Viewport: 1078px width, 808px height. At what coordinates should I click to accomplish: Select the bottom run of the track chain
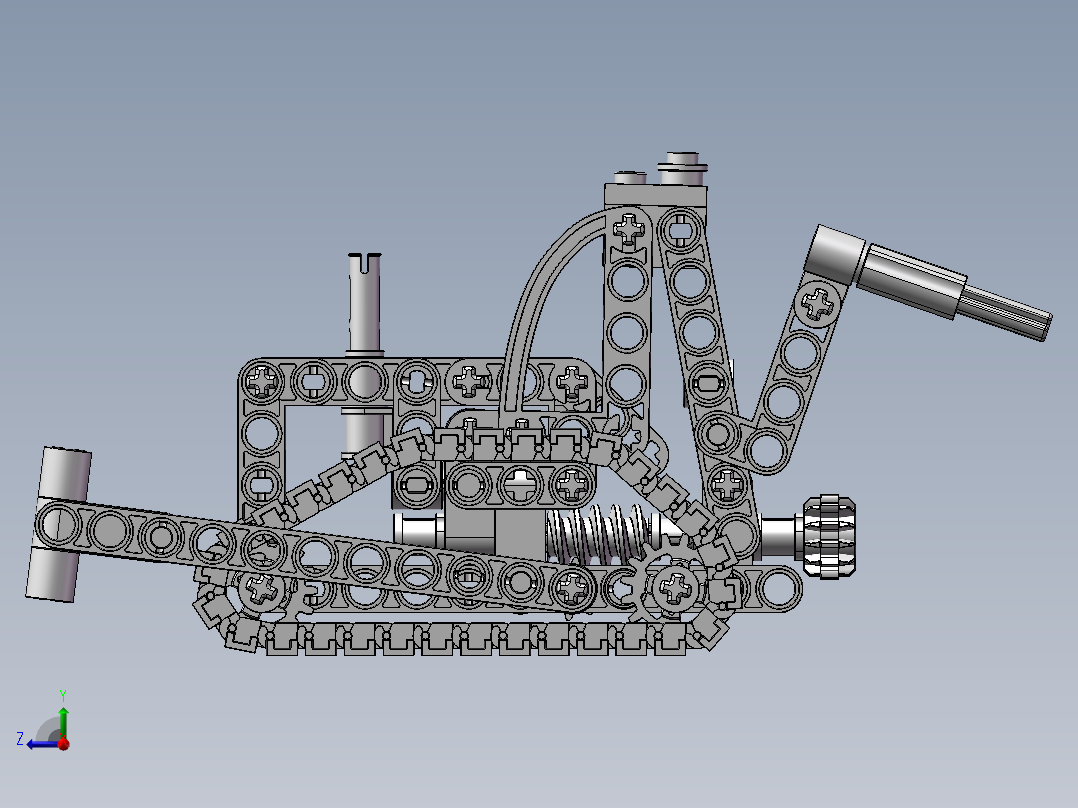[474, 639]
